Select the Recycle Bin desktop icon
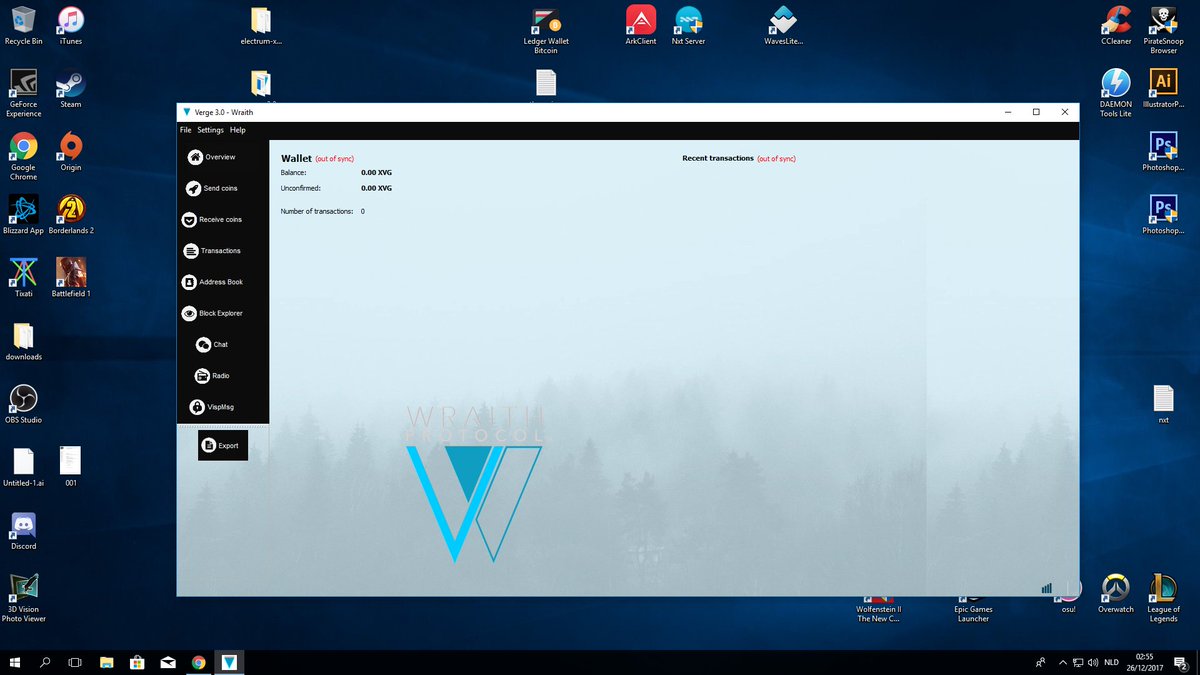Screen dimensions: 1200x675 click(23, 26)
